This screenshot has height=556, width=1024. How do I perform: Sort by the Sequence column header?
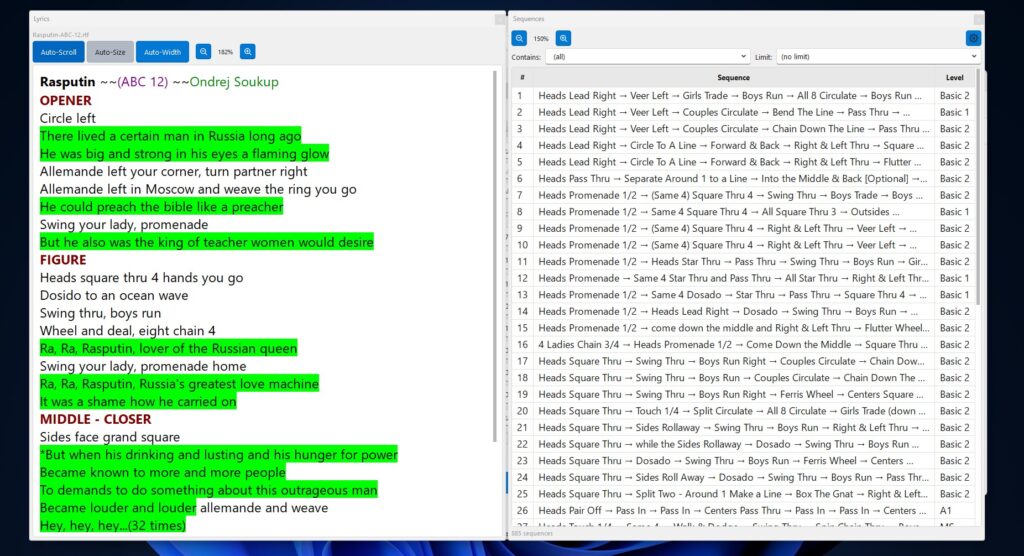click(x=733, y=77)
